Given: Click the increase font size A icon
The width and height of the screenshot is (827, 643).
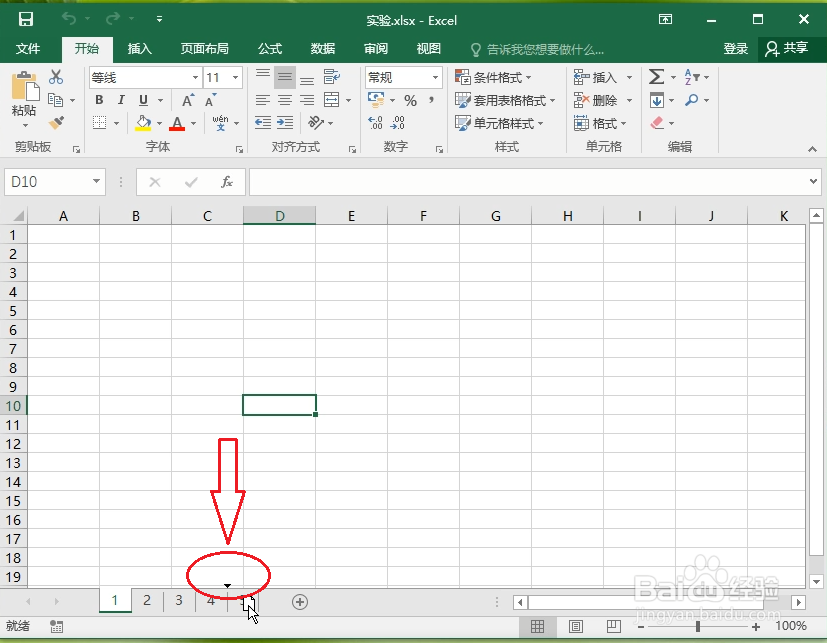Looking at the screenshot, I should [186, 98].
